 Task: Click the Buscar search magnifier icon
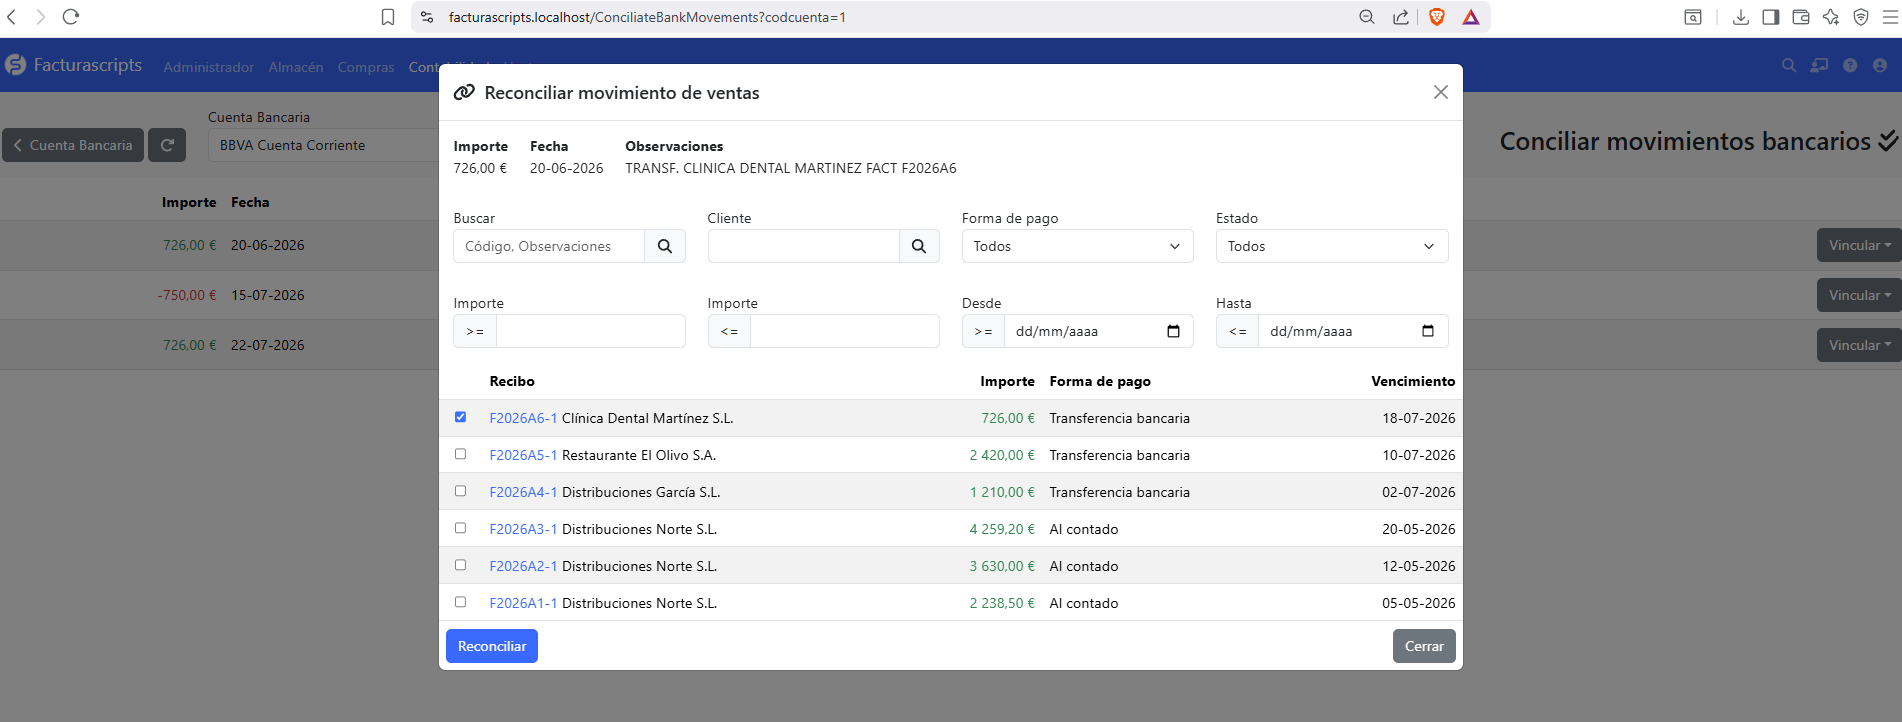tap(665, 246)
